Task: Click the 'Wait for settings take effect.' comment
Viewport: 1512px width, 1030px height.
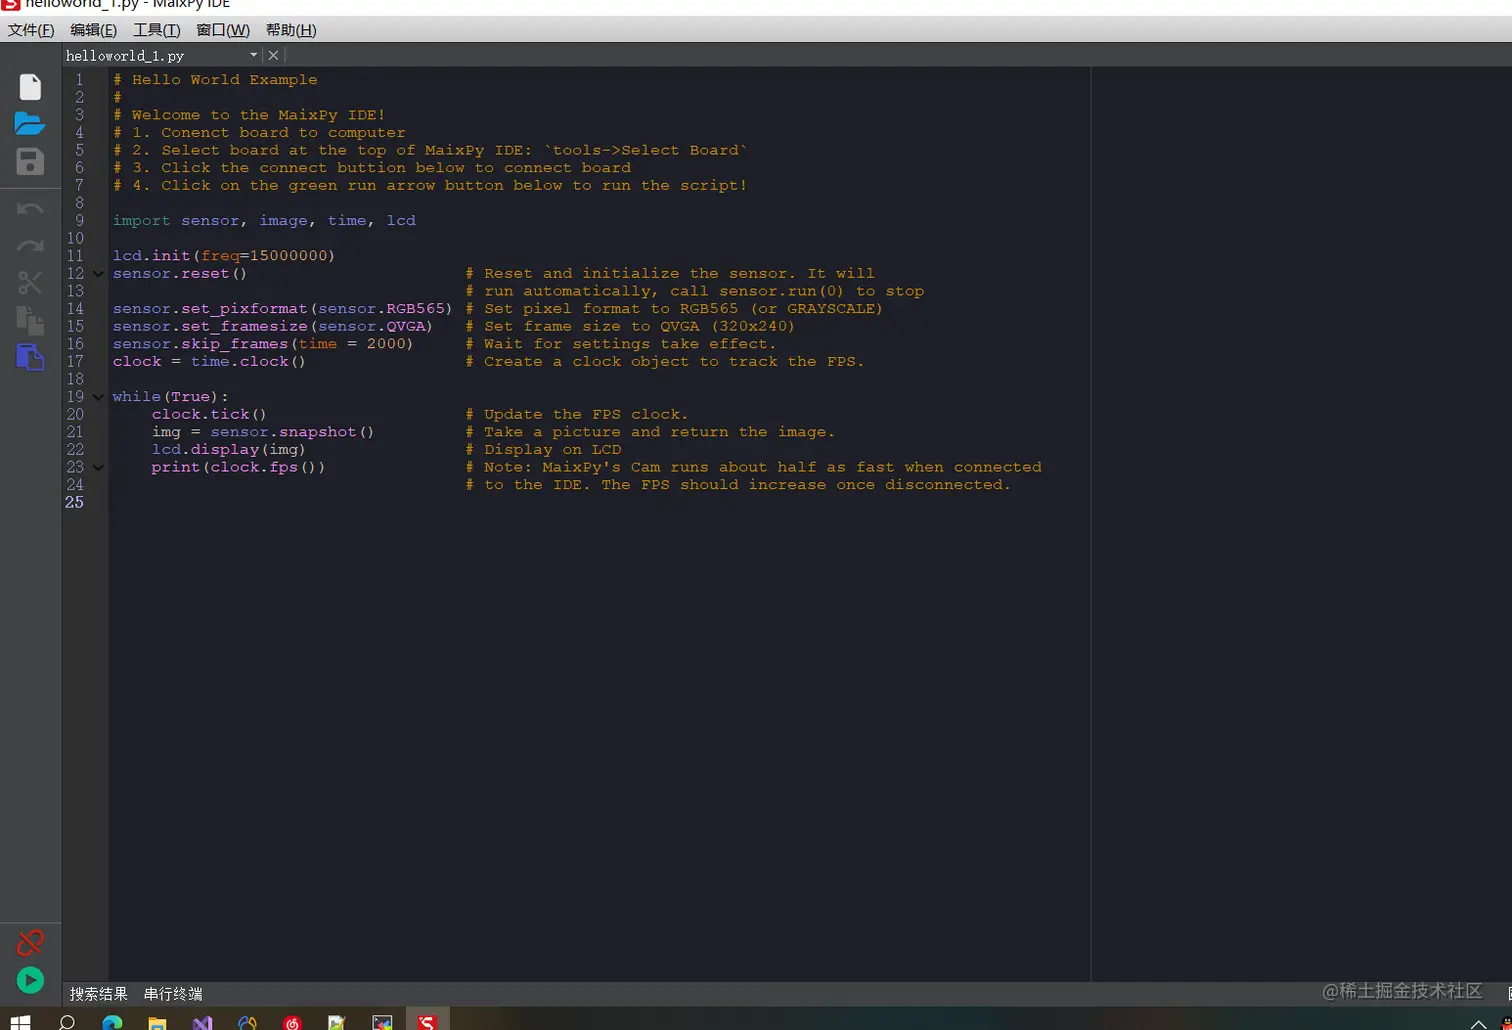Action: pos(621,344)
